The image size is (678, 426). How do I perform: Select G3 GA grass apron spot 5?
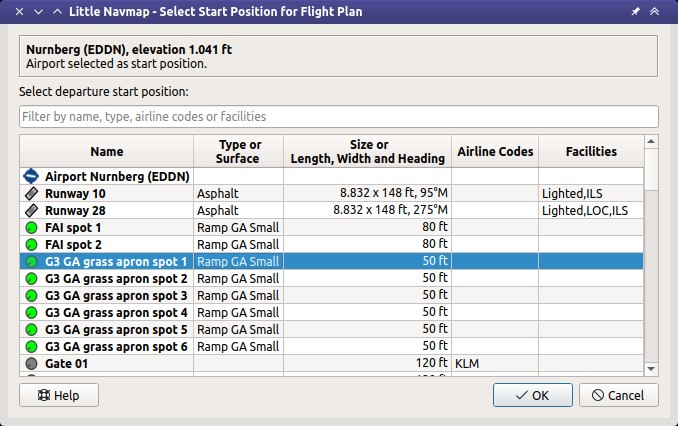pos(332,330)
